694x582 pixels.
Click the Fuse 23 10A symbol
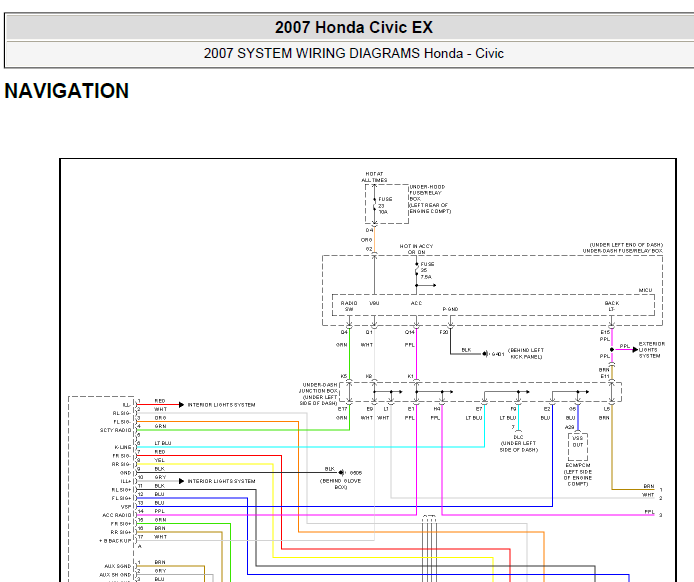click(375, 204)
